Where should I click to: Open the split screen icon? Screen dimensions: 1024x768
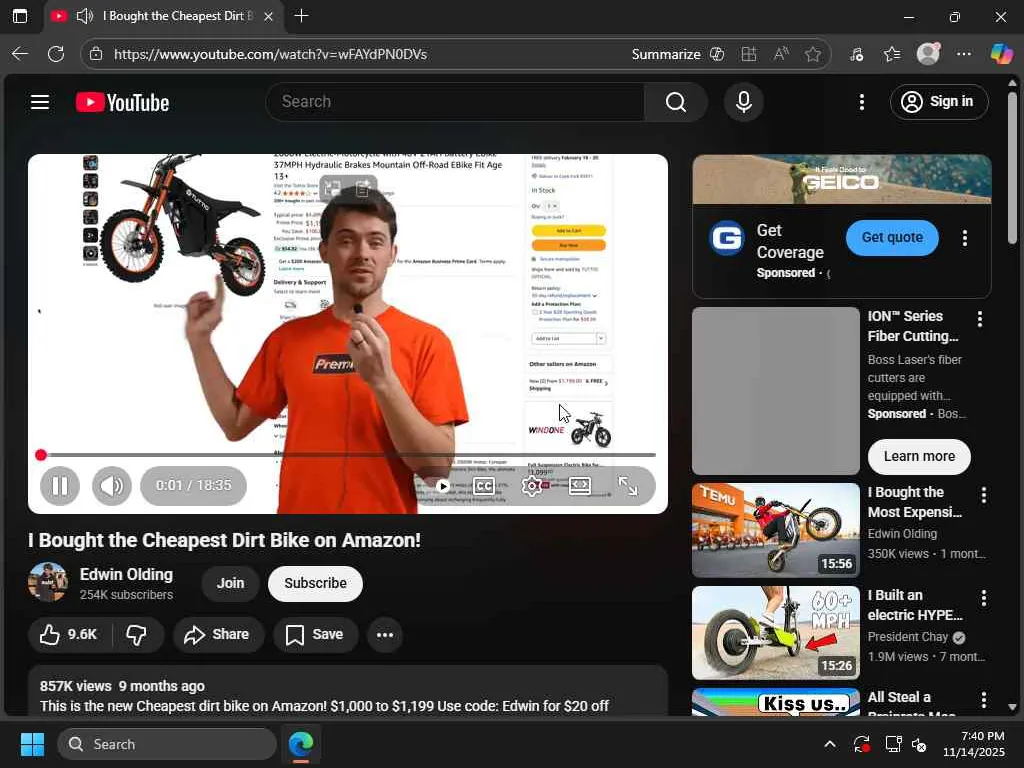pyautogui.click(x=749, y=54)
